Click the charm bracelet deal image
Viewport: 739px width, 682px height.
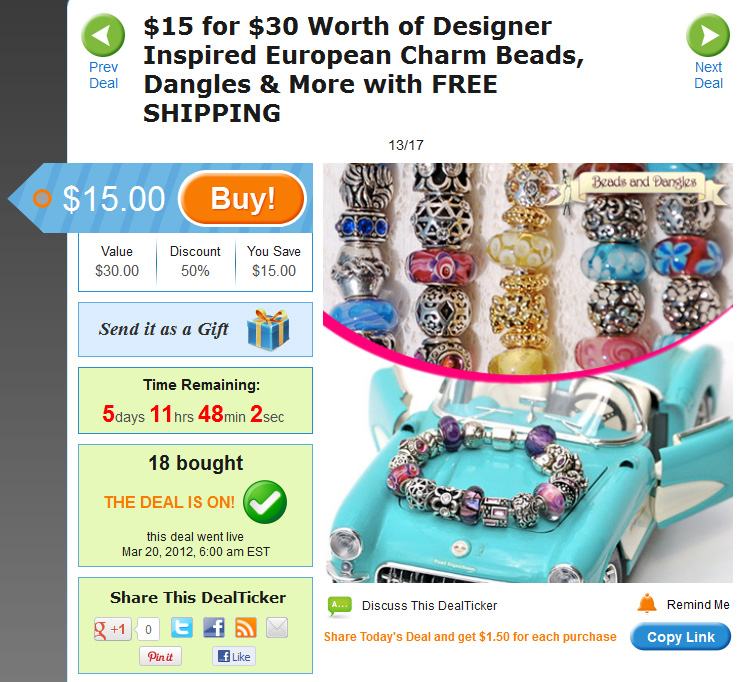point(528,373)
